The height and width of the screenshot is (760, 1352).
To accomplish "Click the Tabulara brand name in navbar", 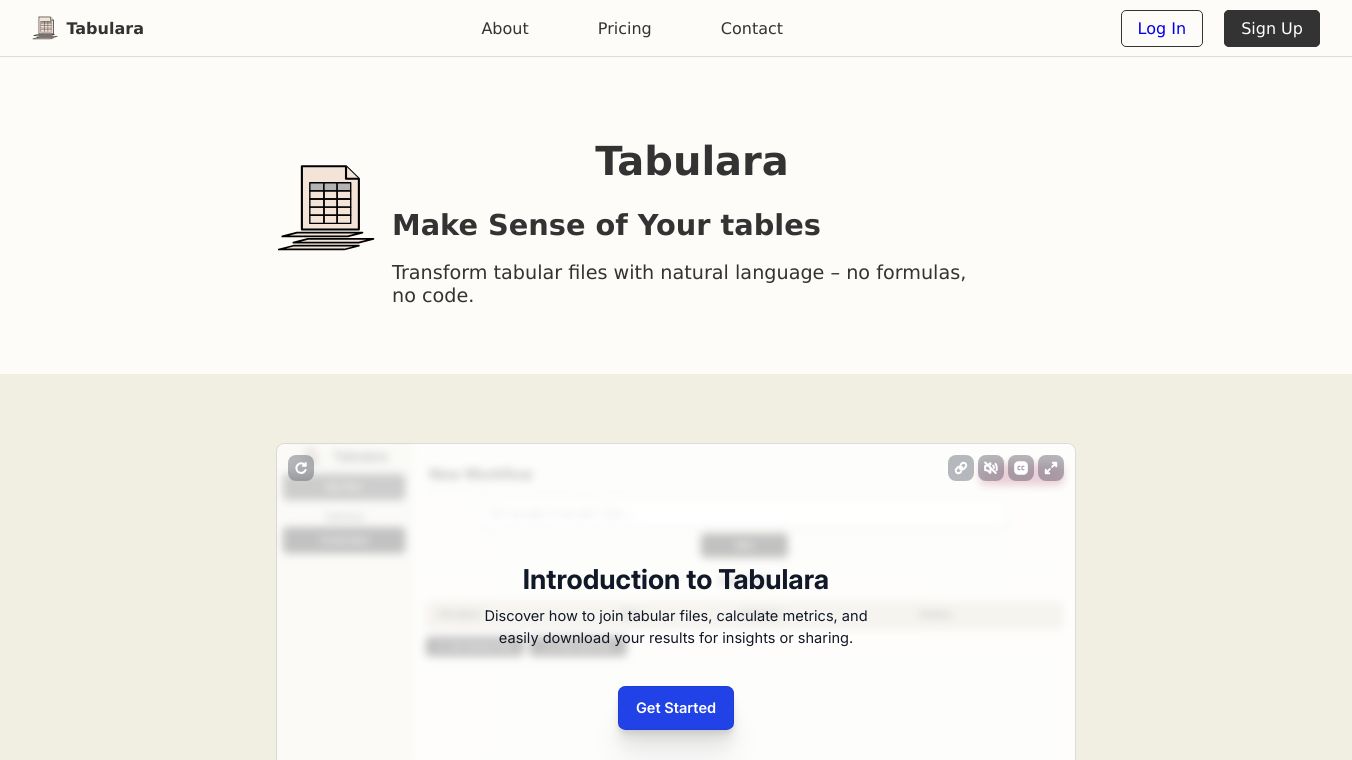I will point(105,28).
